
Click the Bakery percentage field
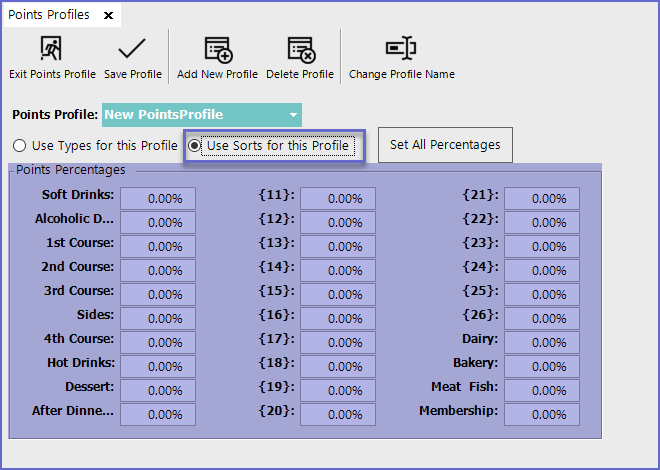[541, 366]
